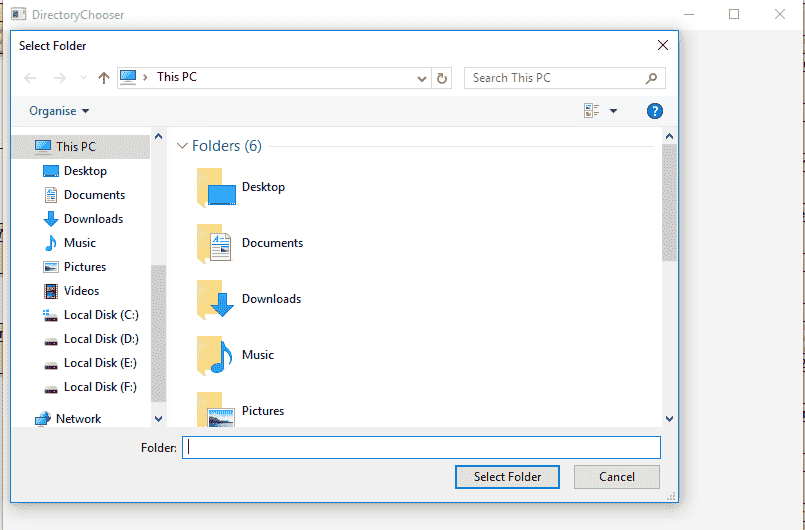This screenshot has height=530, width=805.
Task: Click the Videos film icon in sidebar
Action: 51,291
